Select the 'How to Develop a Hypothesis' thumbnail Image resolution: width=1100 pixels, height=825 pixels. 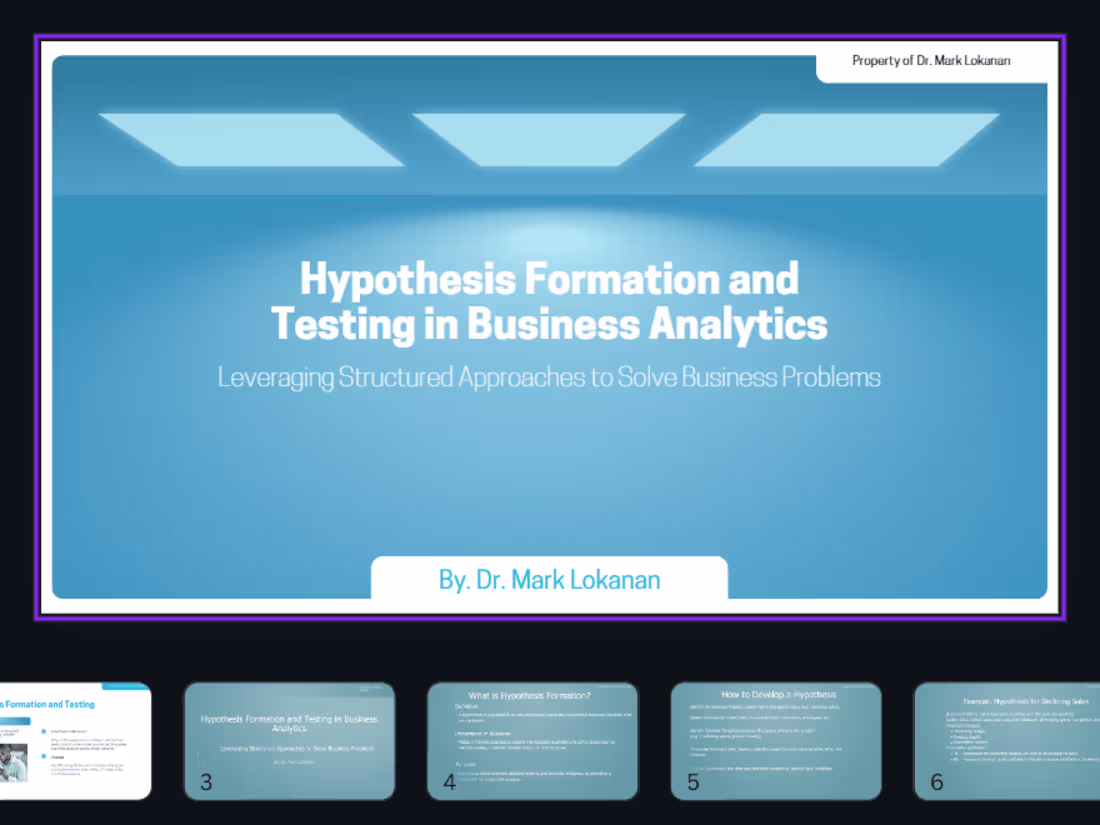(776, 742)
